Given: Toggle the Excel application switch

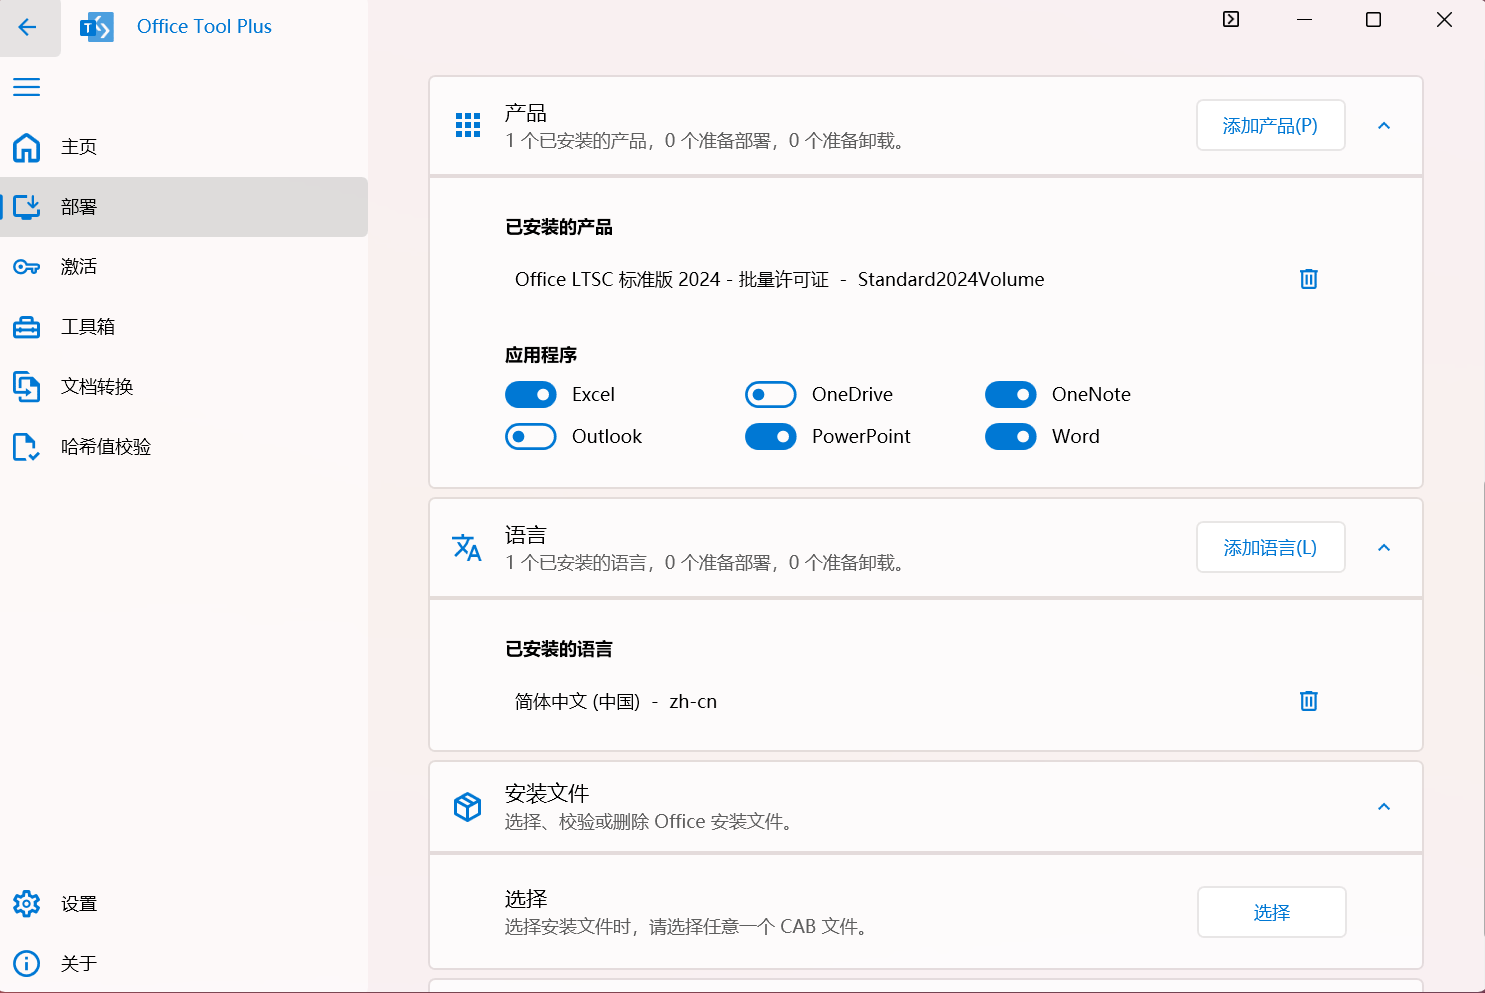Looking at the screenshot, I should pos(531,395).
